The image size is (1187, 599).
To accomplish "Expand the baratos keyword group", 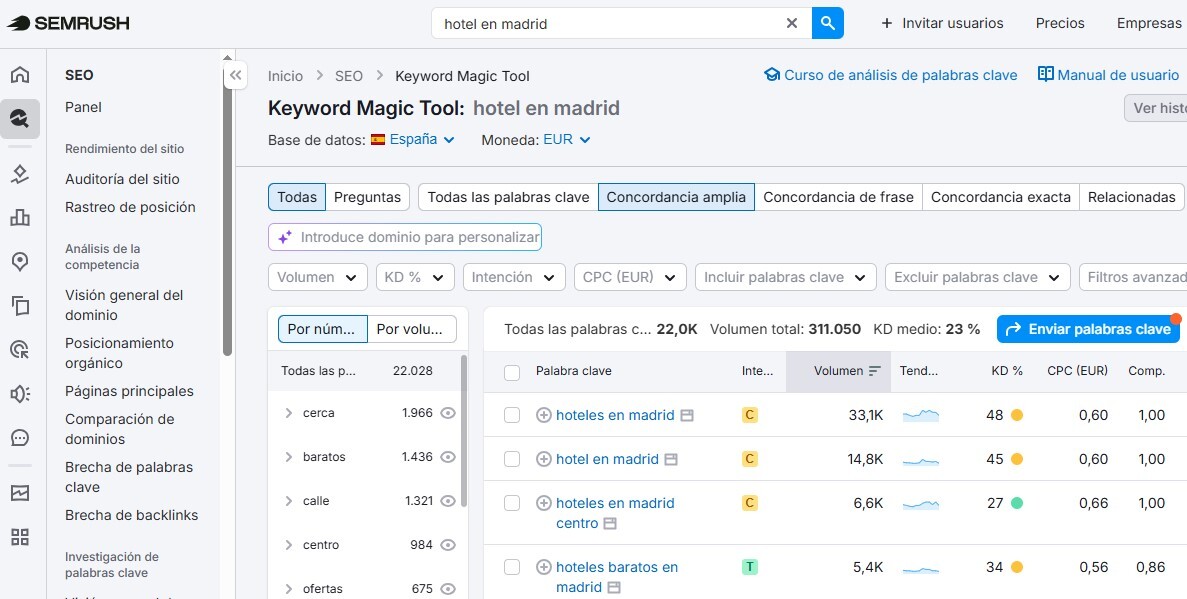I will tap(288, 457).
